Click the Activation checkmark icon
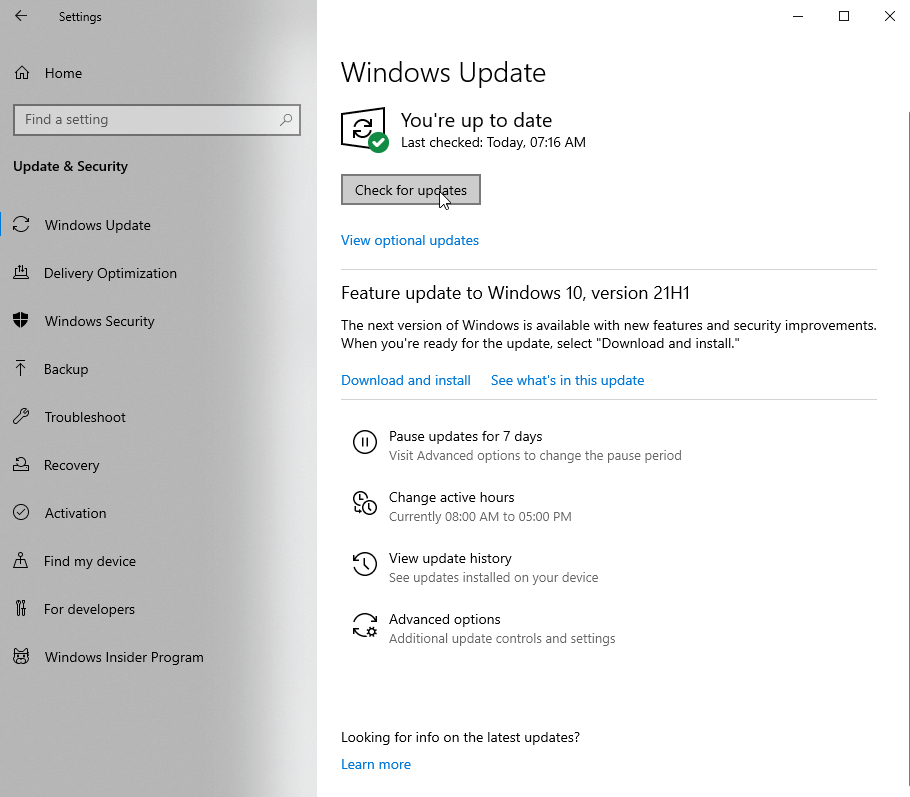This screenshot has height=797, width=910. (x=20, y=513)
